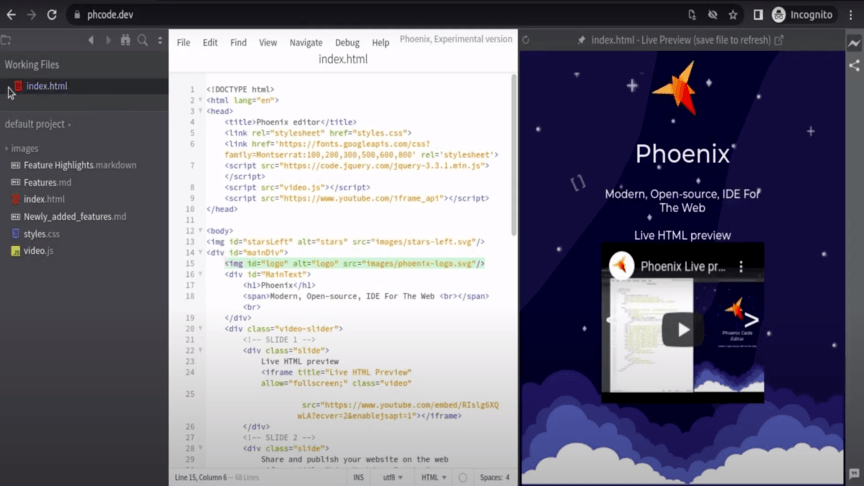Go back with the sidebar left arrow
The height and width of the screenshot is (486, 864).
coord(91,40)
